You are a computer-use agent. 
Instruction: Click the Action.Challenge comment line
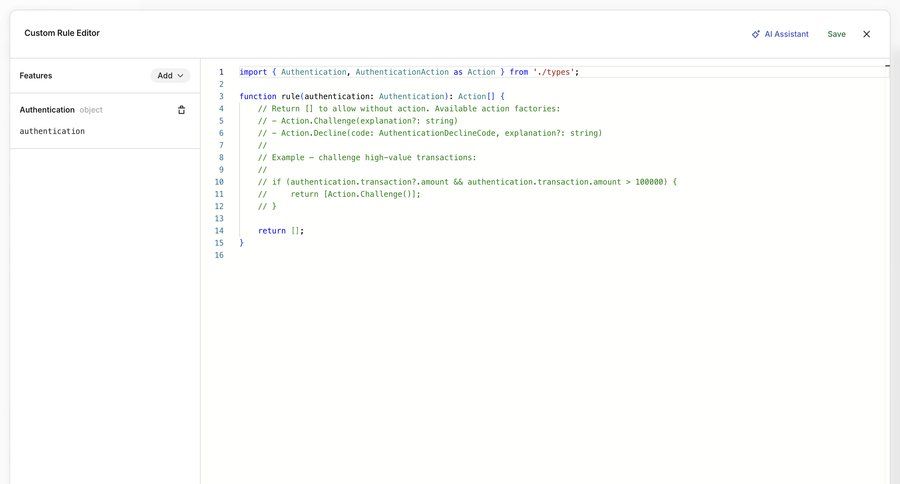tap(358, 121)
